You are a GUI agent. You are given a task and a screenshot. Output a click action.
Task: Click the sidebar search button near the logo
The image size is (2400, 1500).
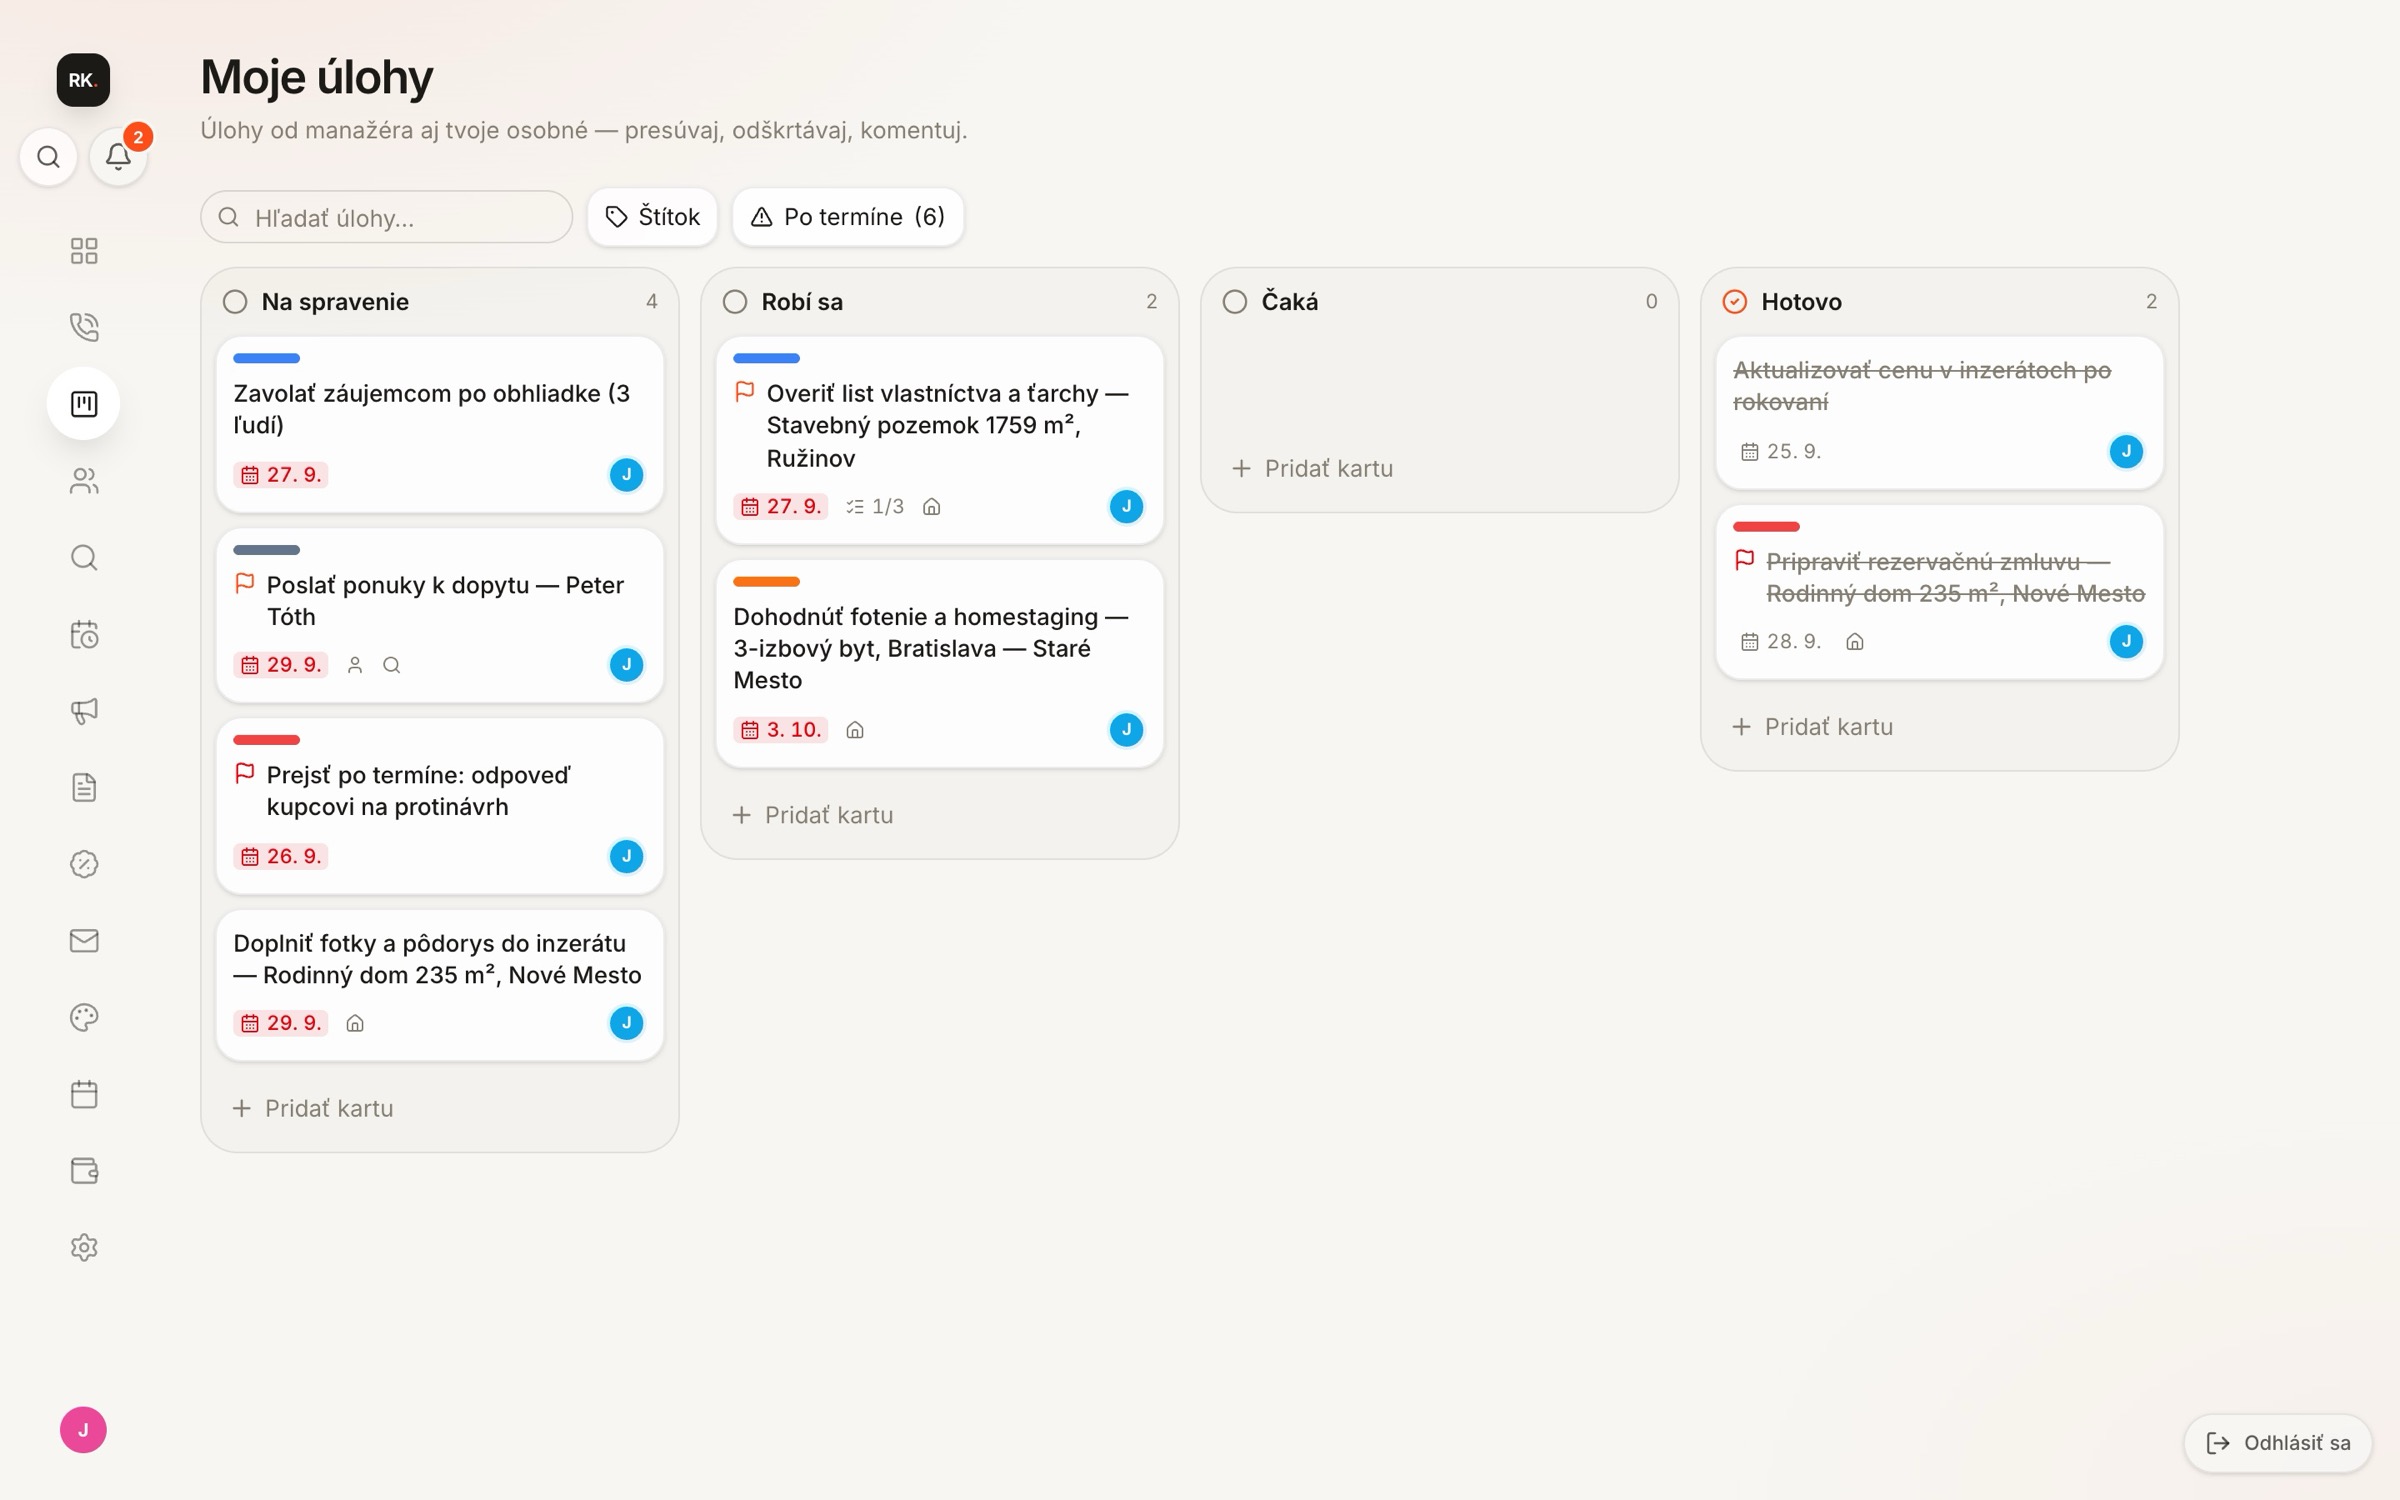tap(48, 157)
